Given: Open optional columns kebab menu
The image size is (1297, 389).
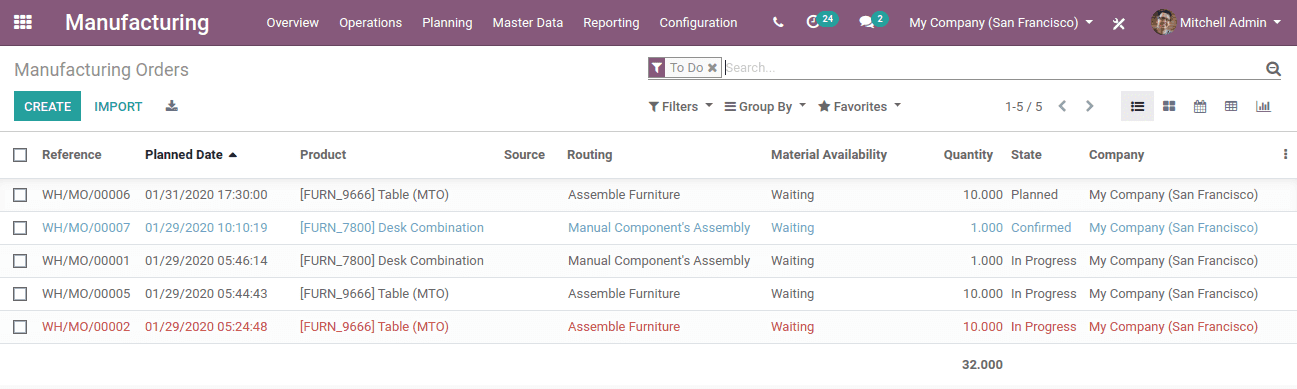Looking at the screenshot, I should point(1285,154).
